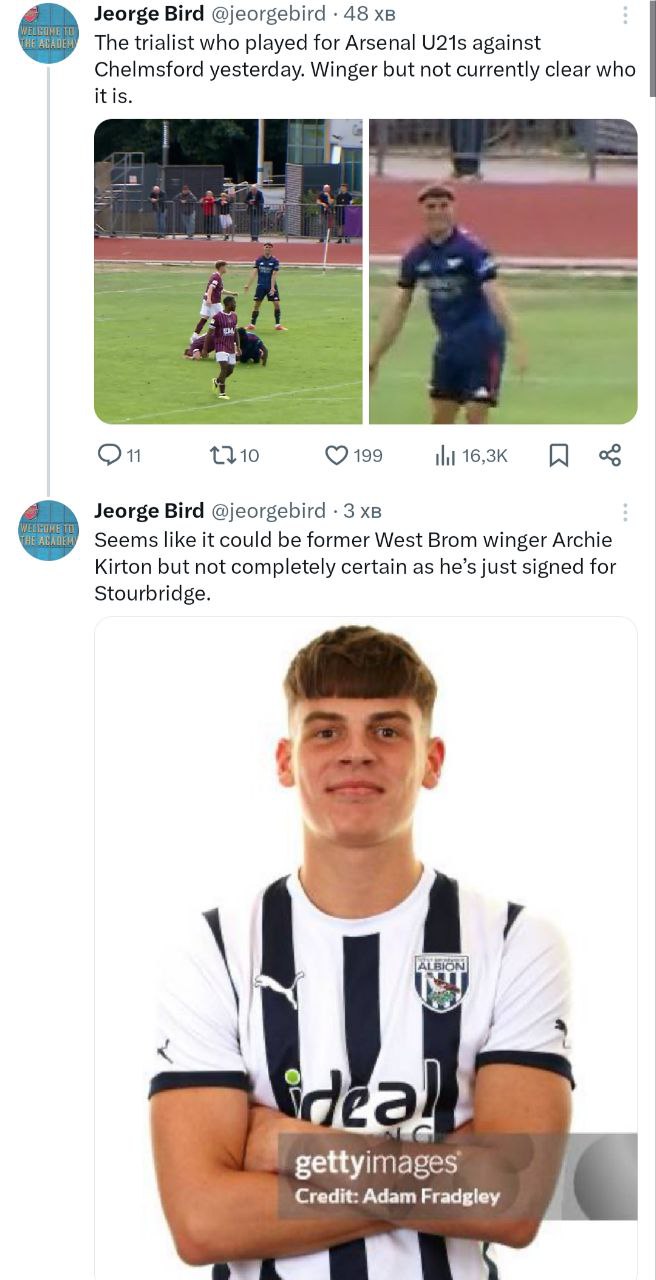This screenshot has height=1280, width=656.
Task: Open the West Brom player portrait image
Action: coord(366,900)
